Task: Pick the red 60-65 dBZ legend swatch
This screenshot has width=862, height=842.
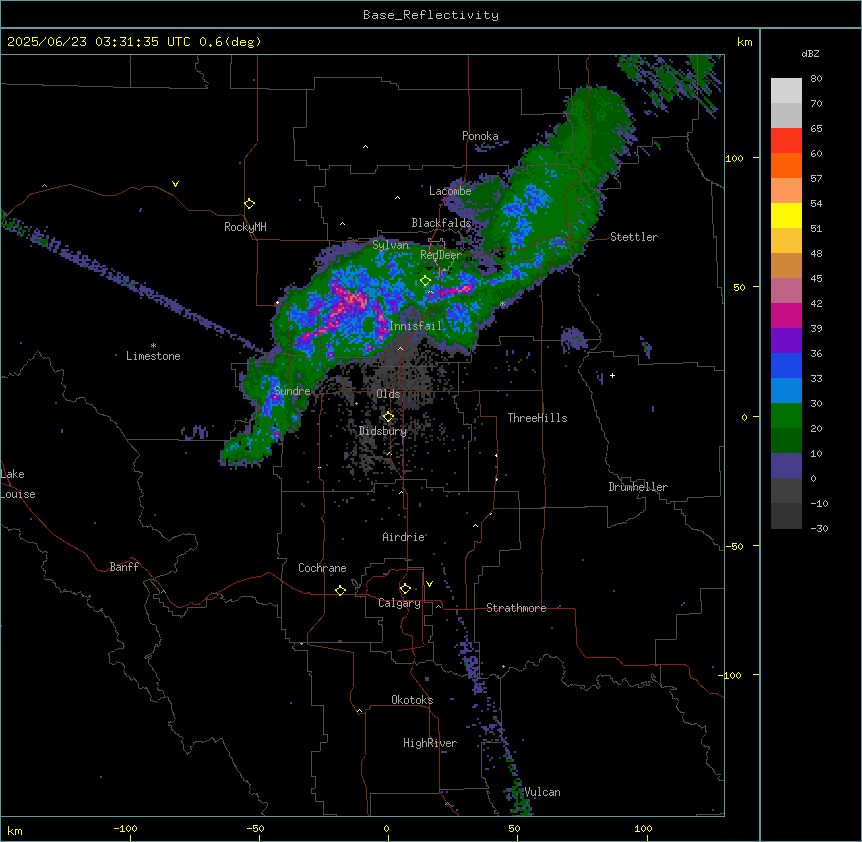Action: 786,141
